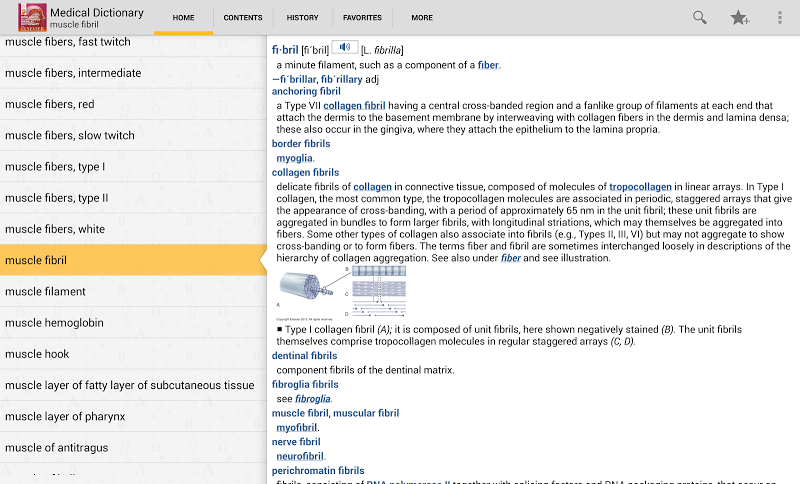Image resolution: width=800 pixels, height=484 pixels.
Task: Select 'muscle hemoglobin' entry
Action: [x=133, y=323]
